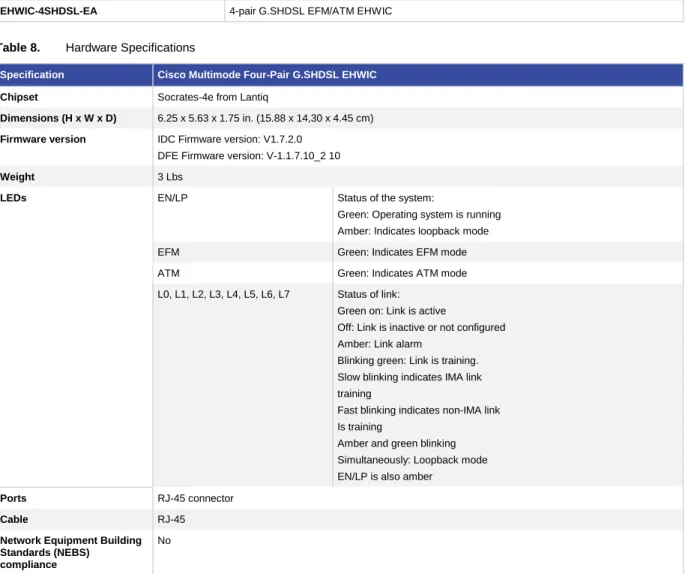Click 'Green: Indicates EFM mode' text

(402, 252)
